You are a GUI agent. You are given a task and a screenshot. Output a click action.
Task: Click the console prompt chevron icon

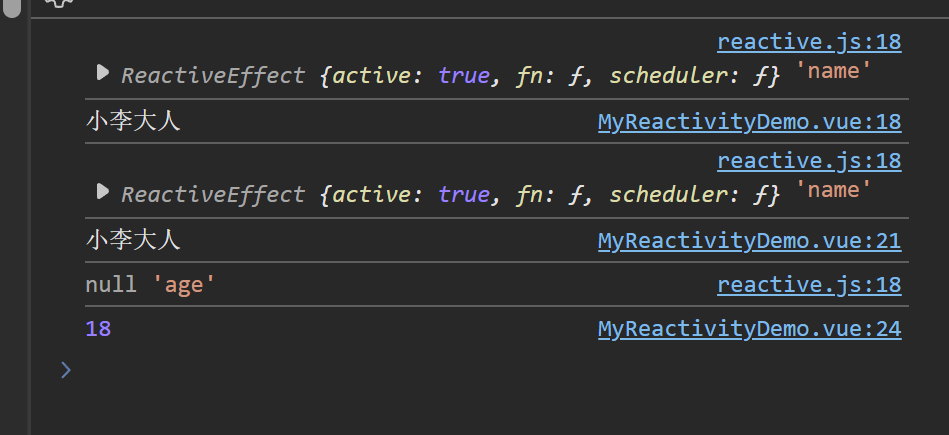point(66,370)
